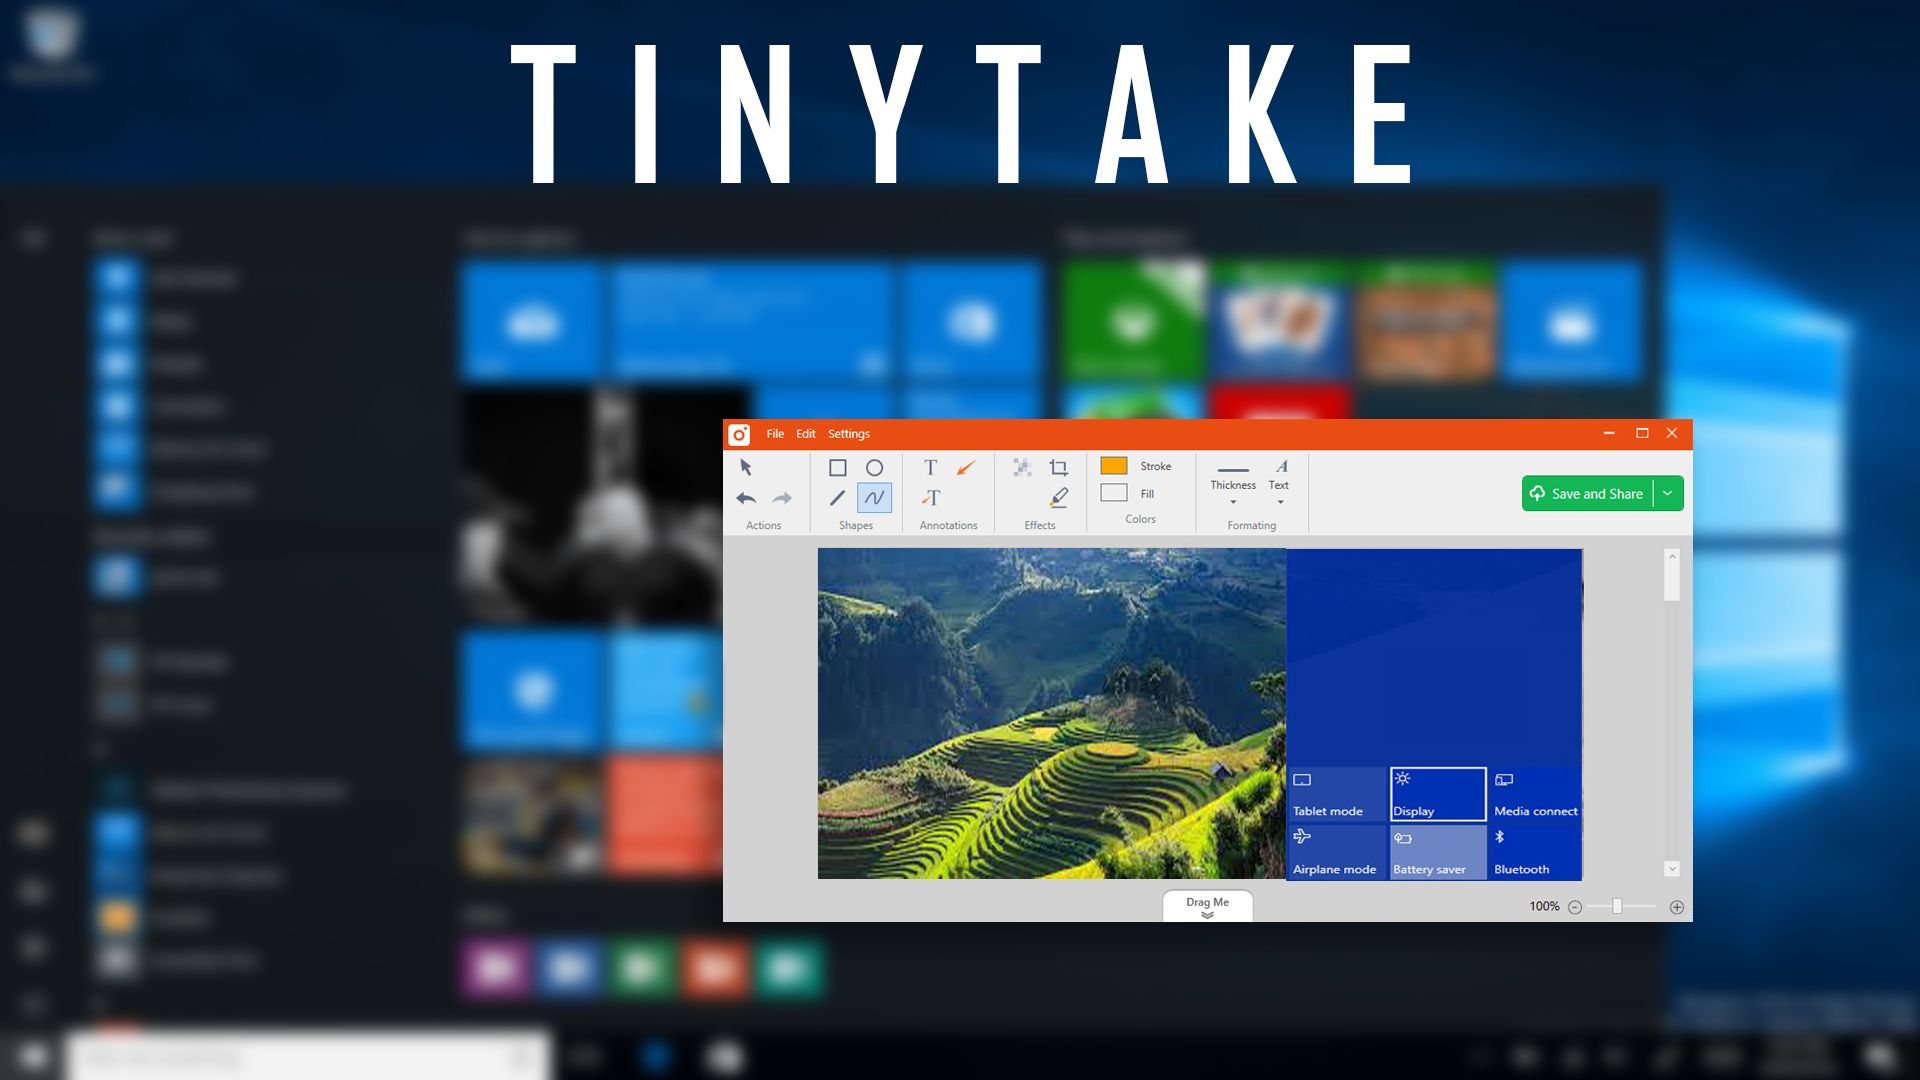Viewport: 1920px width, 1080px height.
Task: Click the Save and Share button
Action: tap(1588, 493)
